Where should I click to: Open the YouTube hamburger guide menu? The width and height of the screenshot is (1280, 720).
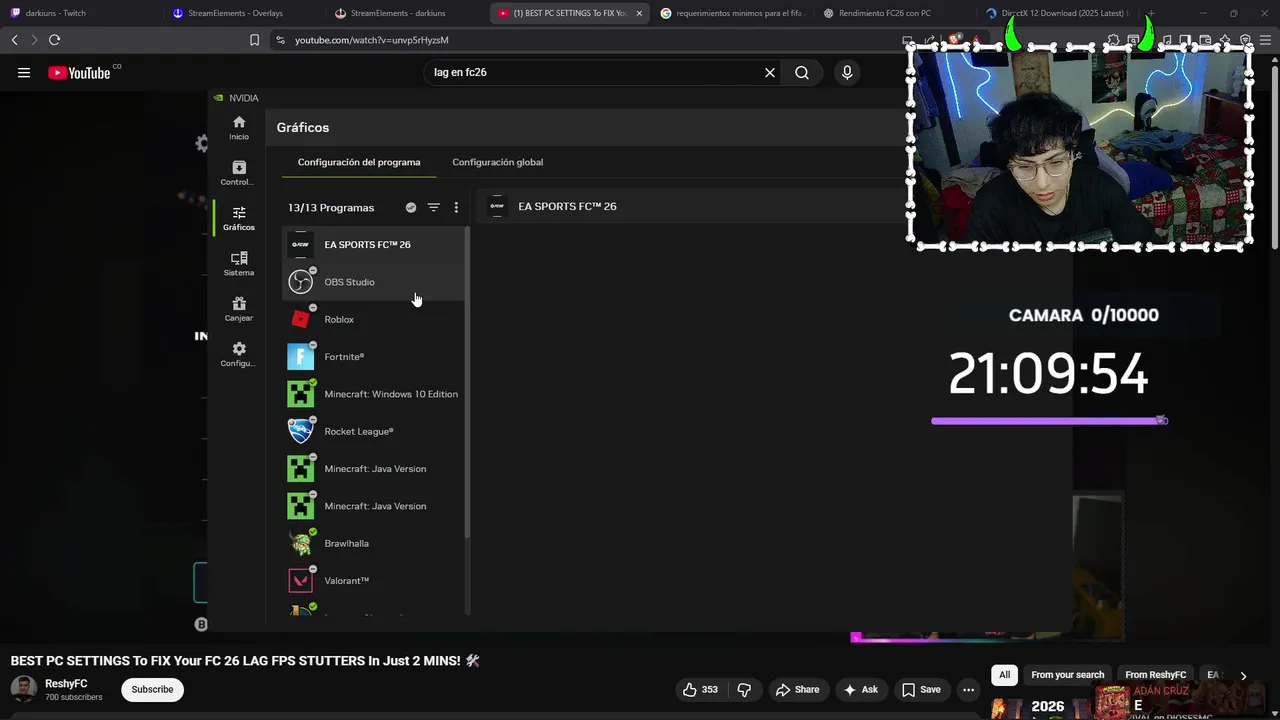click(24, 72)
